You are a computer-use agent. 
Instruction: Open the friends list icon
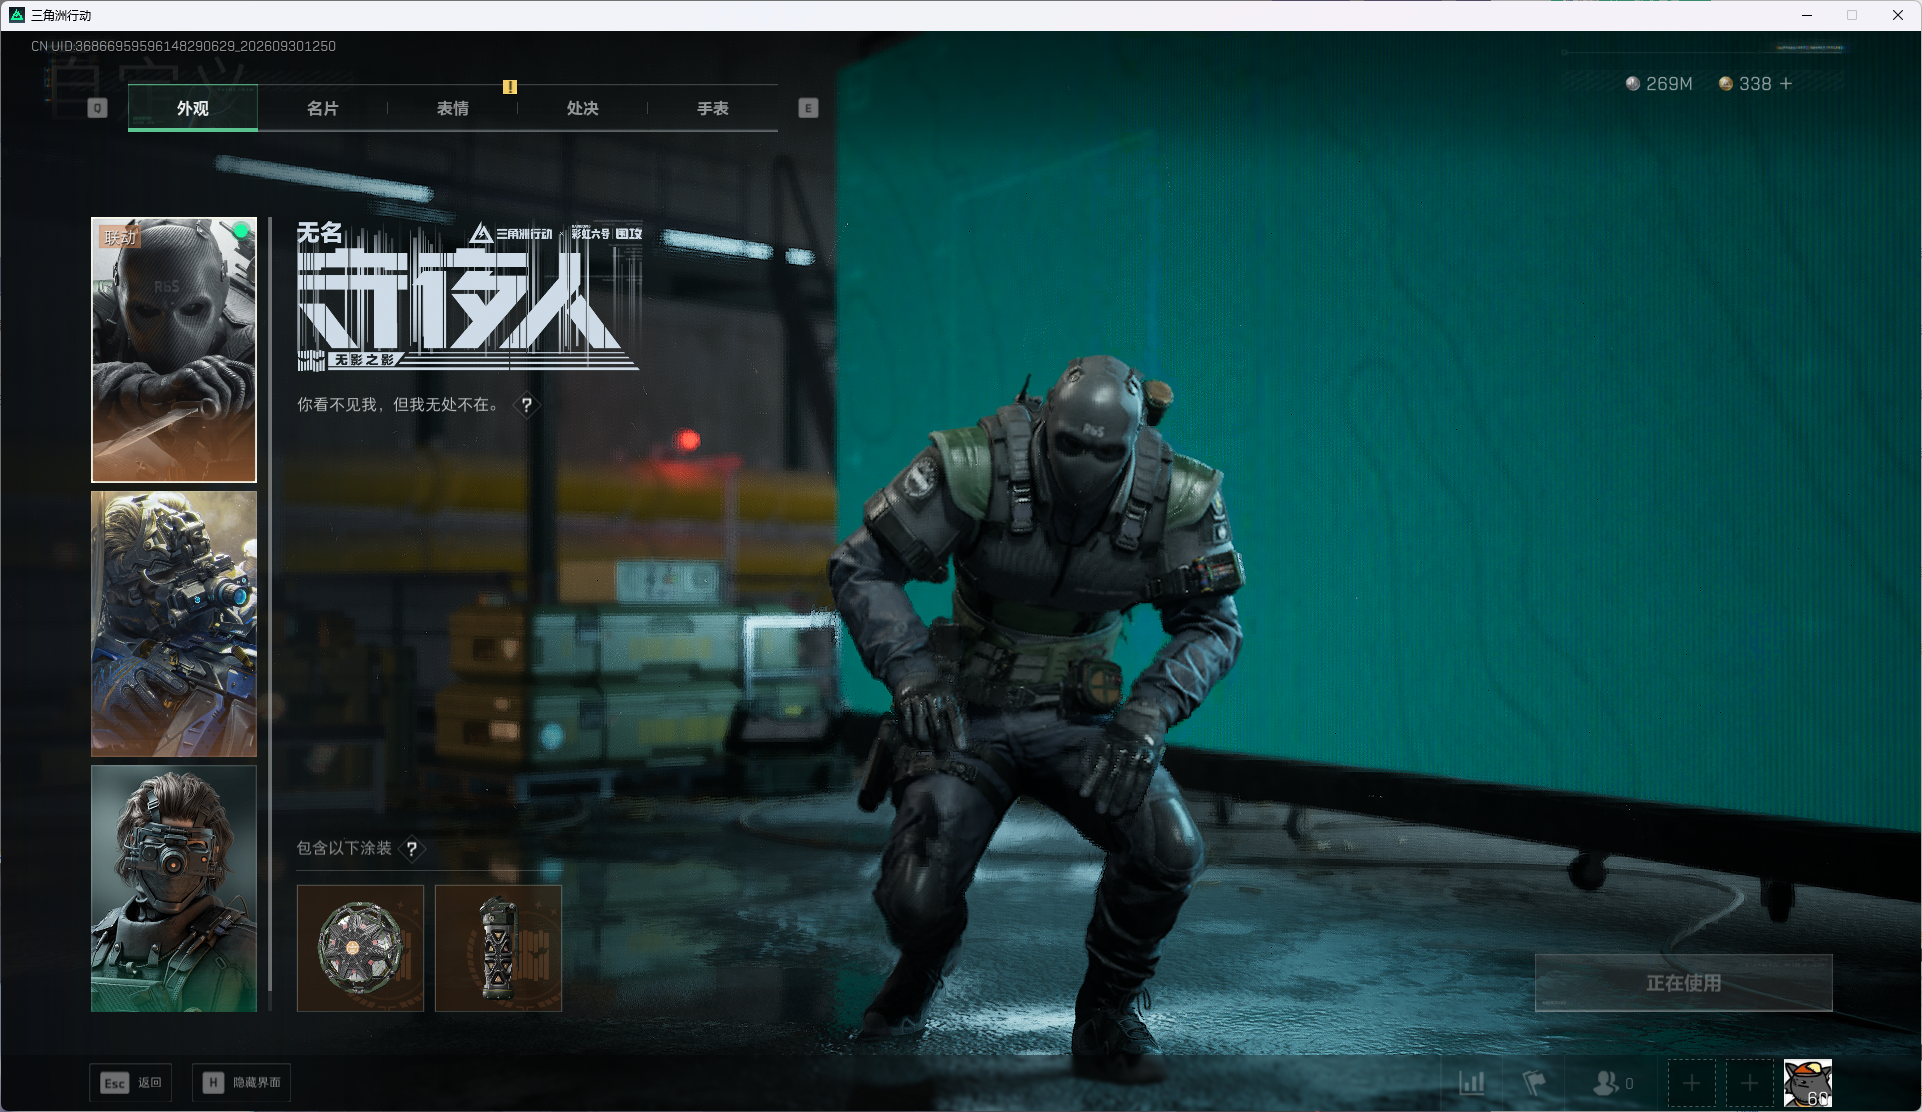tap(1612, 1083)
